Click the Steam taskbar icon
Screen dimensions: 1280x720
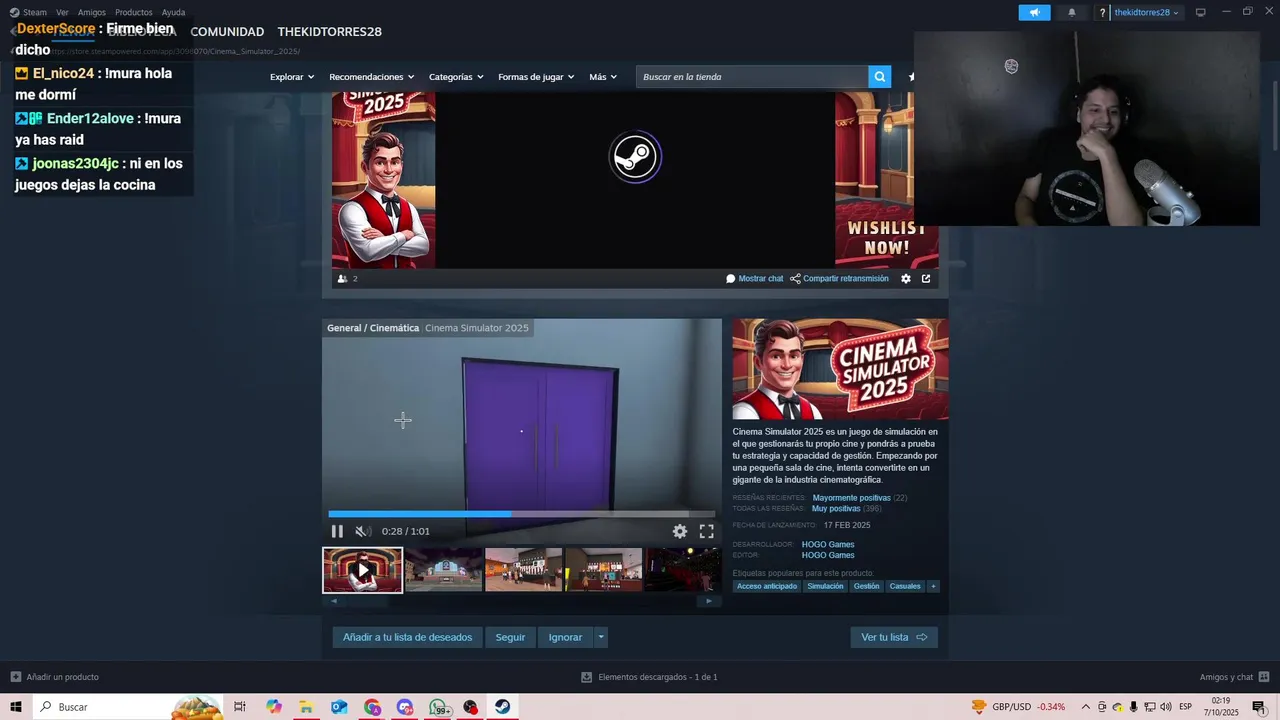(502, 707)
